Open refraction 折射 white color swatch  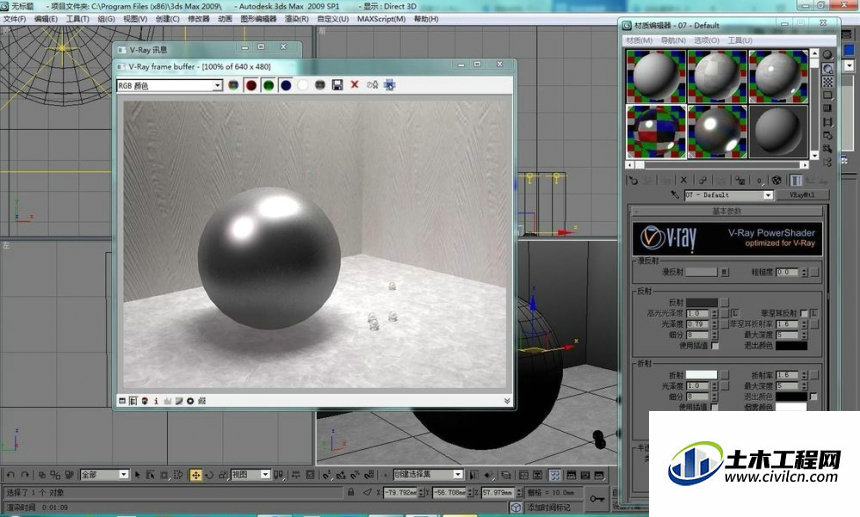point(701,375)
